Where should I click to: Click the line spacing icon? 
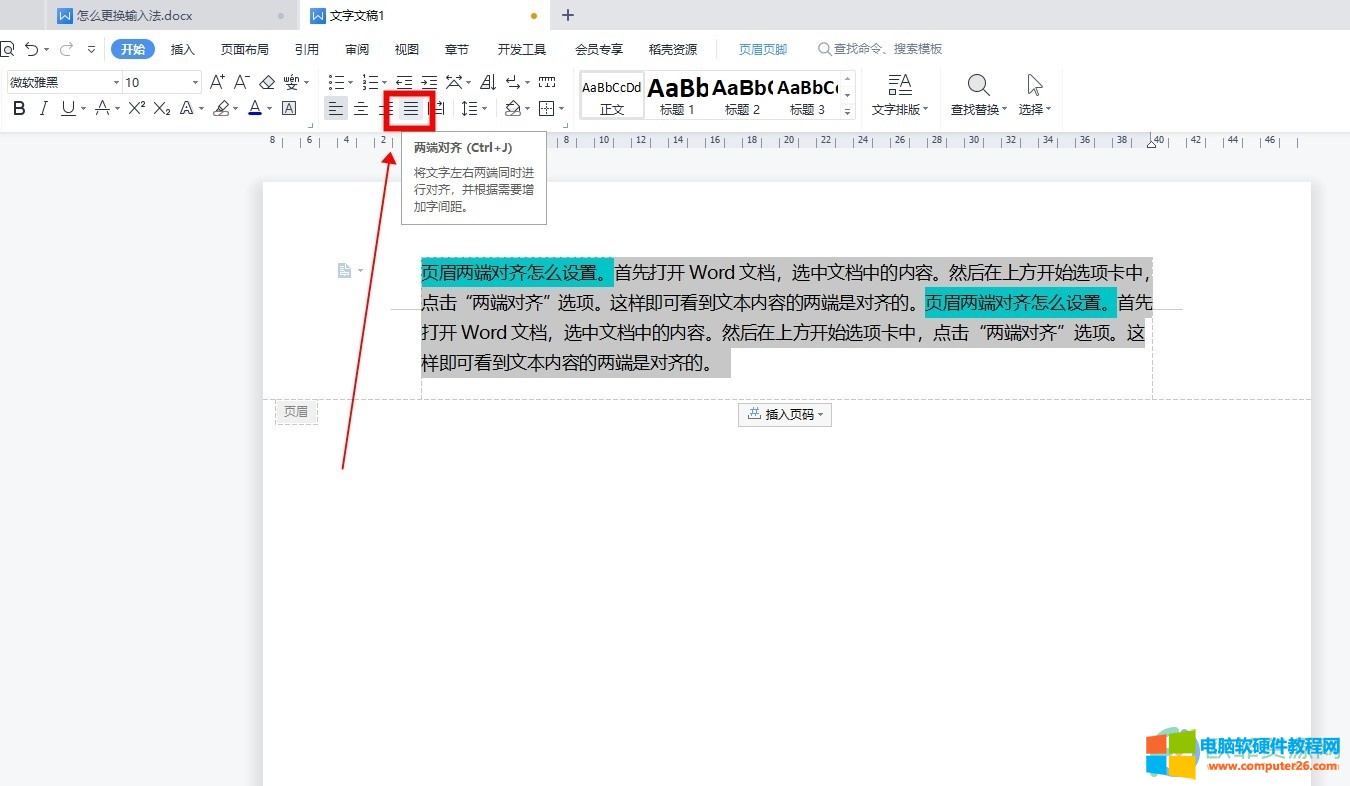pyautogui.click(x=469, y=108)
